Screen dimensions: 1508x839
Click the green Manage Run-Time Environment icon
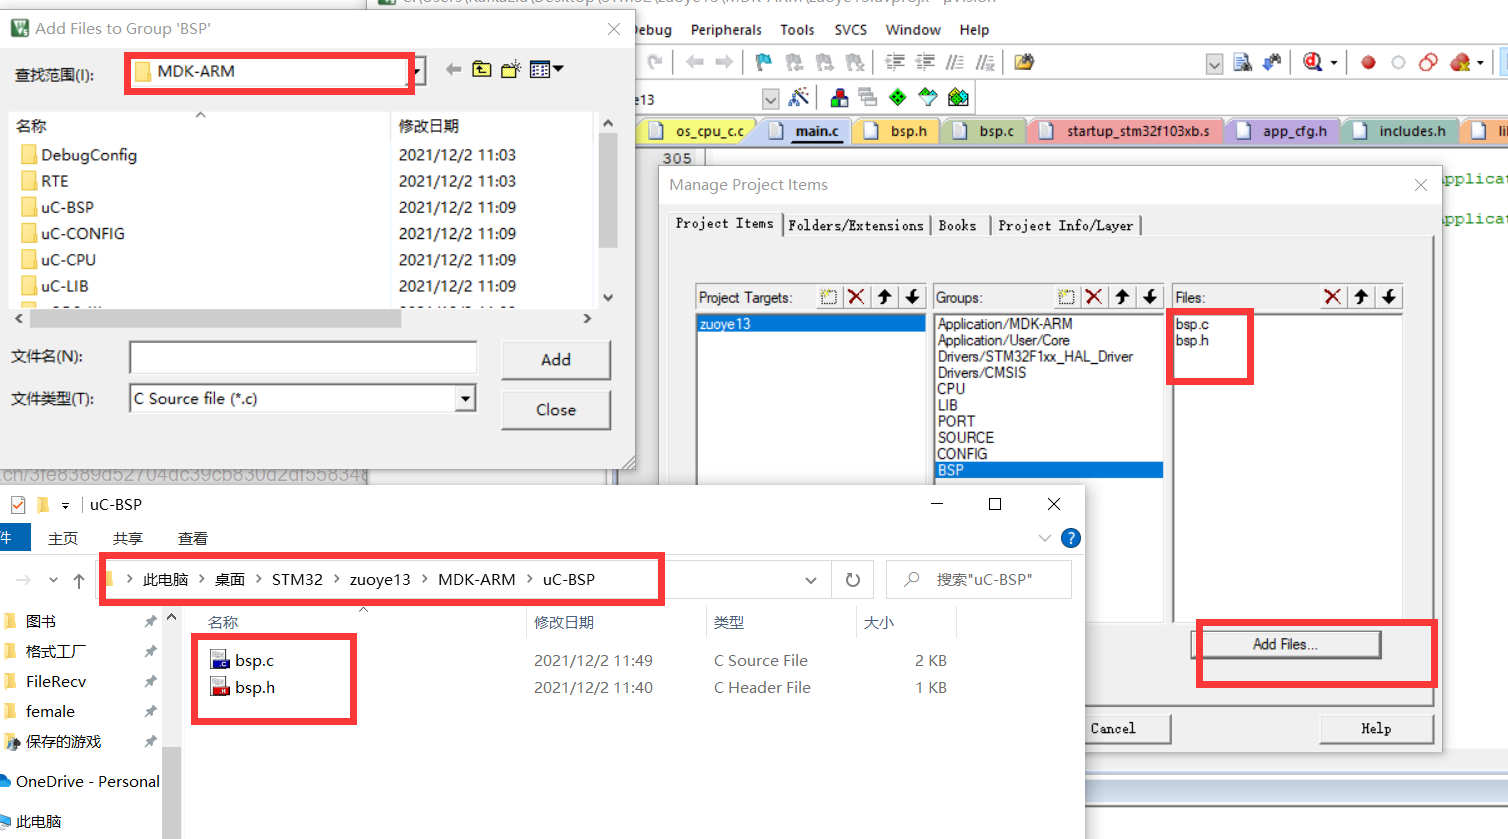[x=898, y=97]
